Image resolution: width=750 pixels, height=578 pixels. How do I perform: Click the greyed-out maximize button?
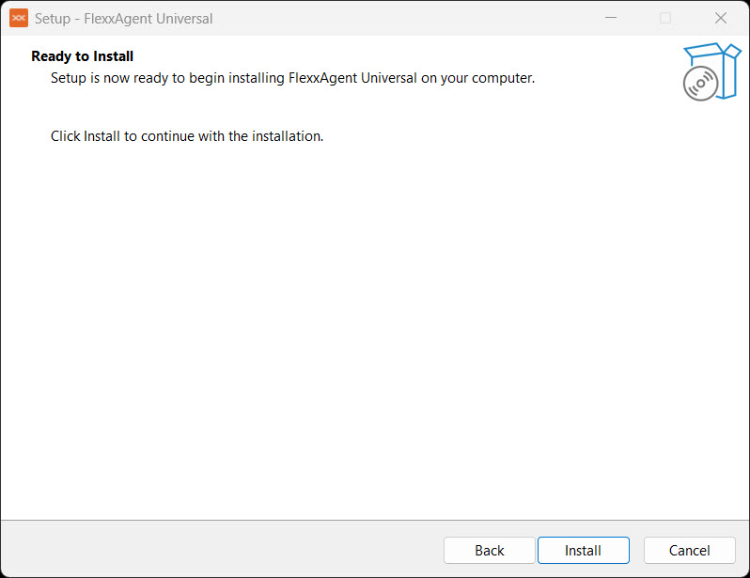(665, 18)
